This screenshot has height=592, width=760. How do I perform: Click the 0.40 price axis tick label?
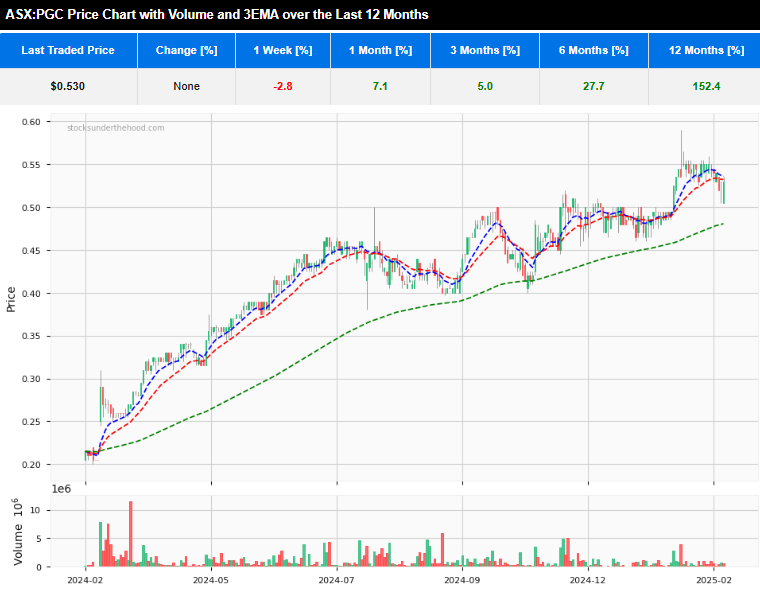point(31,294)
